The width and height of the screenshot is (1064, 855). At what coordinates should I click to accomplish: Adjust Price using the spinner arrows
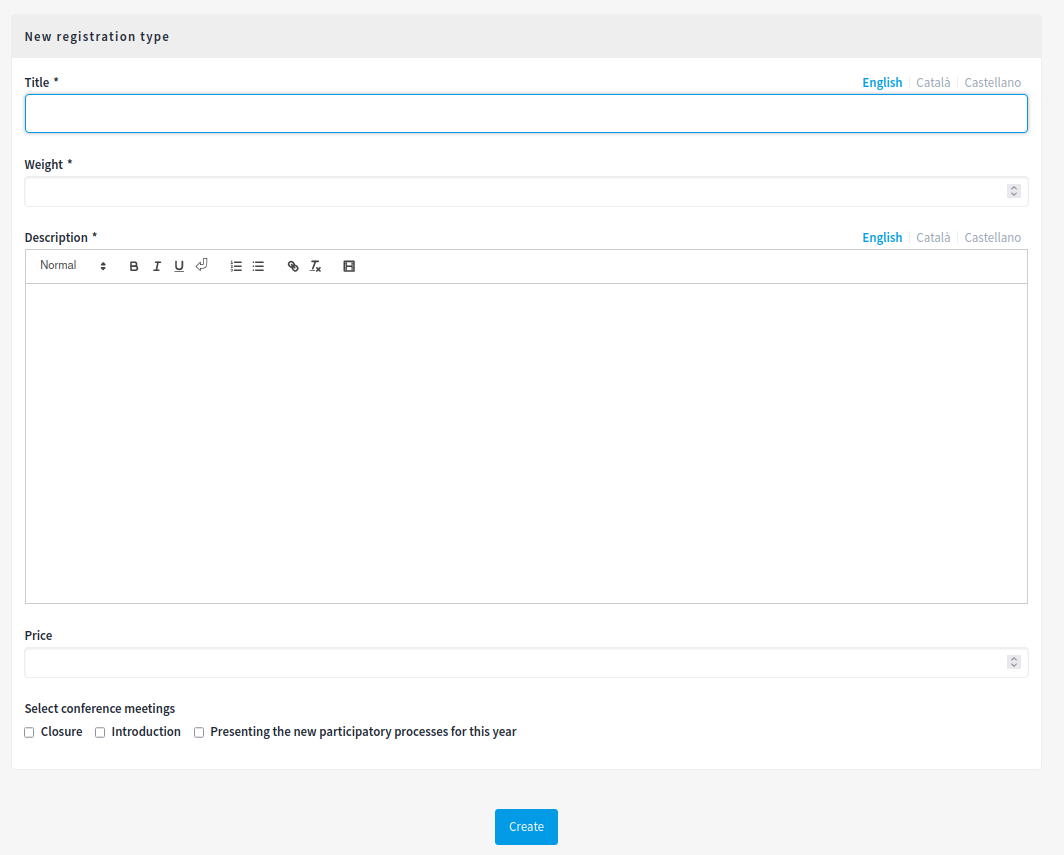pos(1014,662)
